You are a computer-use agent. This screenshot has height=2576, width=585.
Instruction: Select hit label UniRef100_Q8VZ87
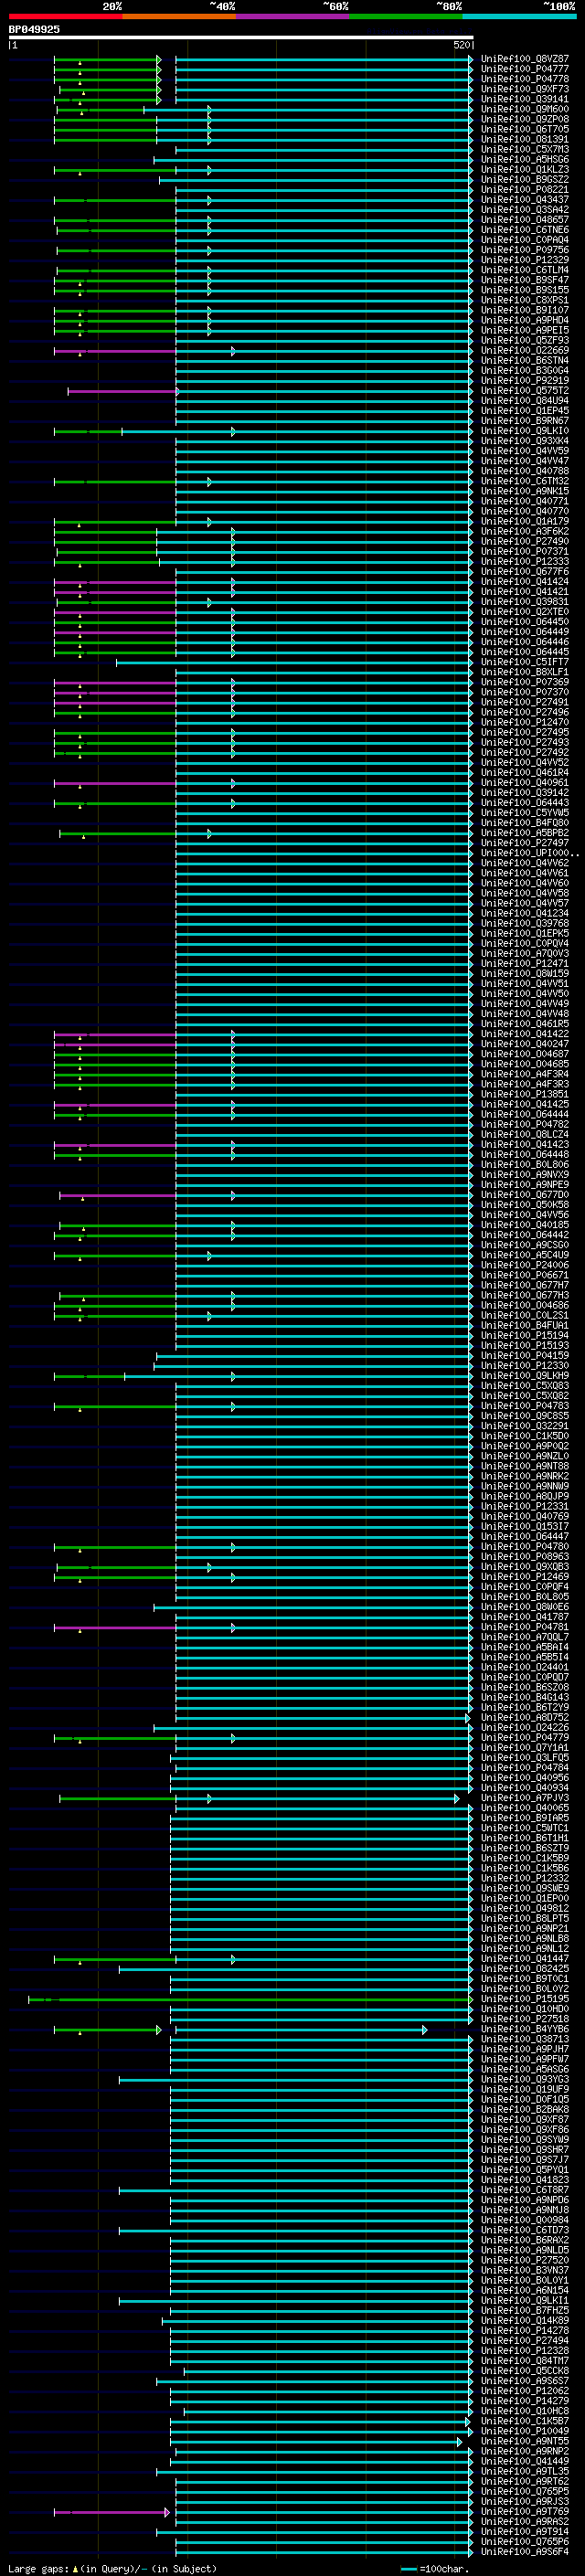[525, 59]
